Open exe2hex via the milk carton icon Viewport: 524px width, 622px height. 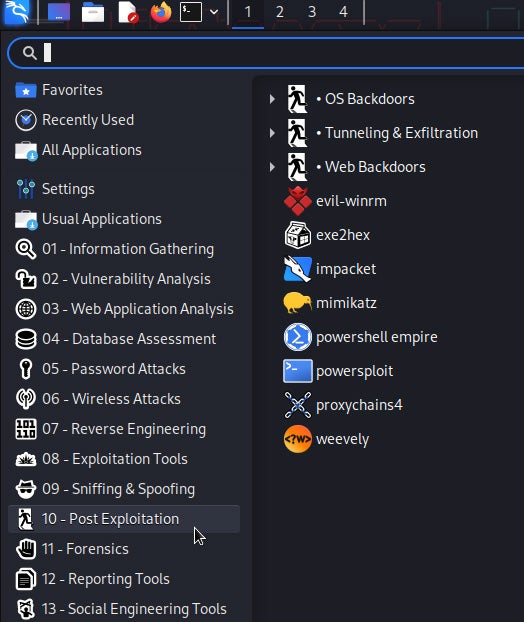298,235
